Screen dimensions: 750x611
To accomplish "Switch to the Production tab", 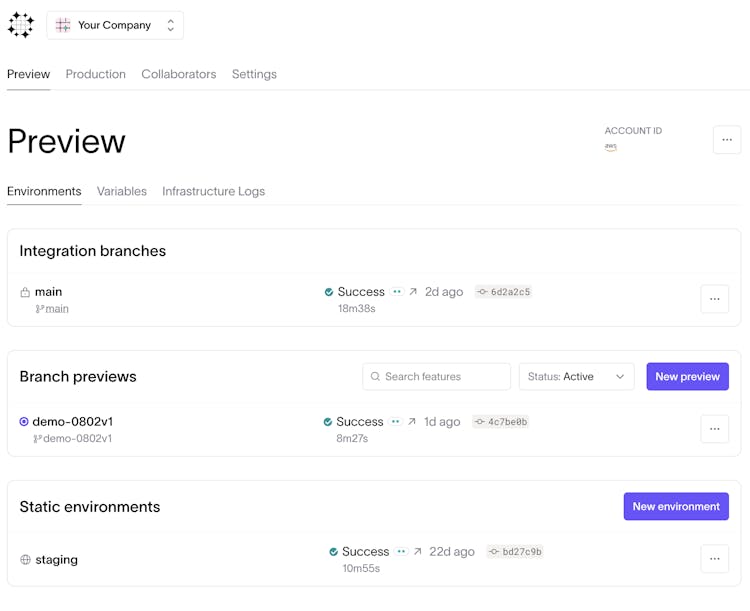I will point(96,74).
